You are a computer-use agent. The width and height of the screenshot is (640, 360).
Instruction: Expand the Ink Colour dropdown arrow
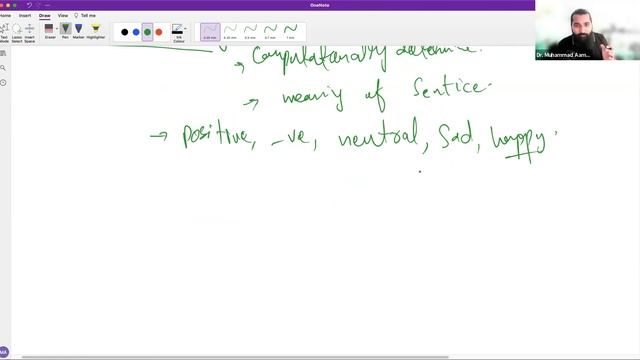pos(185,29)
